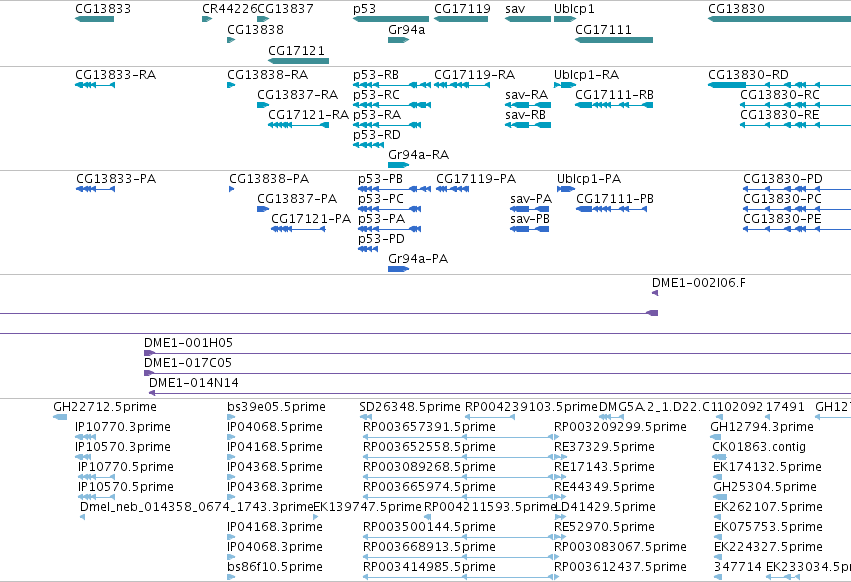Click the p53-PA protein feature
Screen dimensions: 851x582
pyautogui.click(x=390, y=229)
